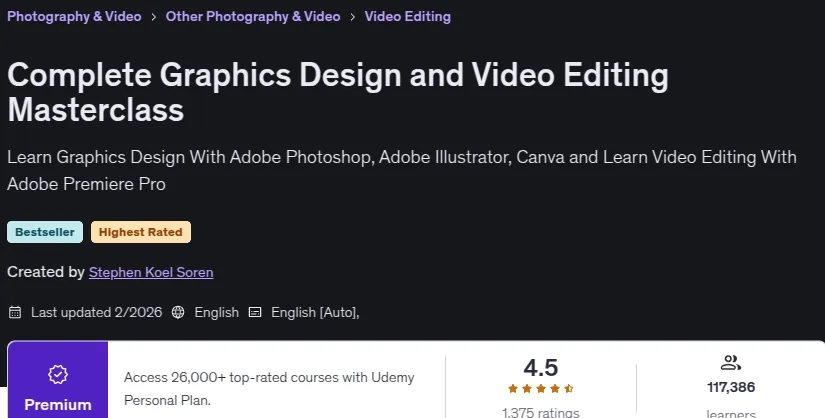This screenshot has height=418, width=825.
Task: Click the calendar last-updated icon
Action: (15, 312)
